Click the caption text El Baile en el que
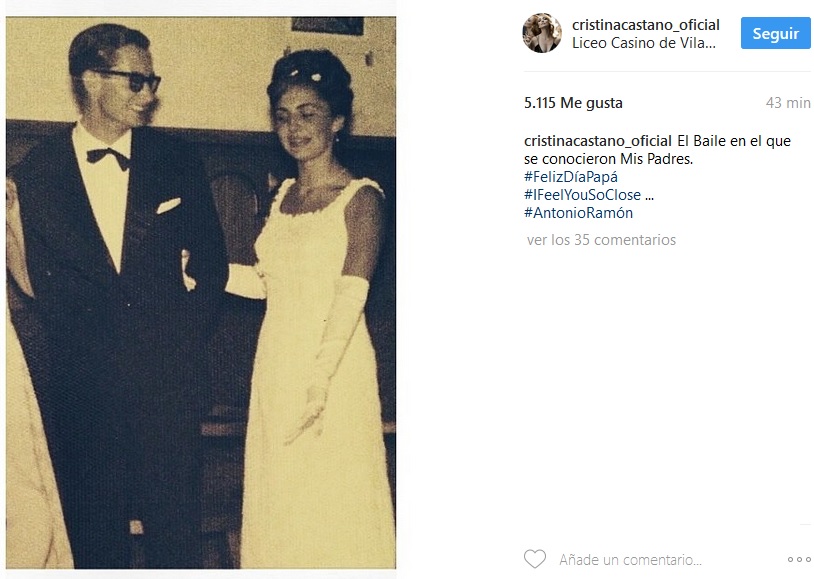This screenshot has height=579, width=814. tap(734, 141)
